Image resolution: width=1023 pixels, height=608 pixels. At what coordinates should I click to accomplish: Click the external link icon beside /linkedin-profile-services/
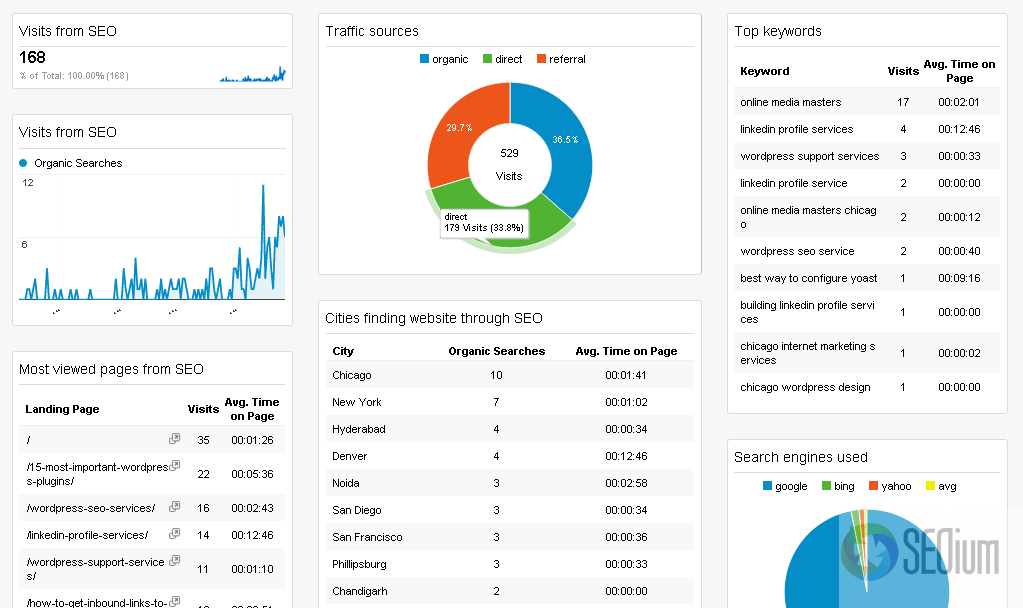(x=174, y=534)
